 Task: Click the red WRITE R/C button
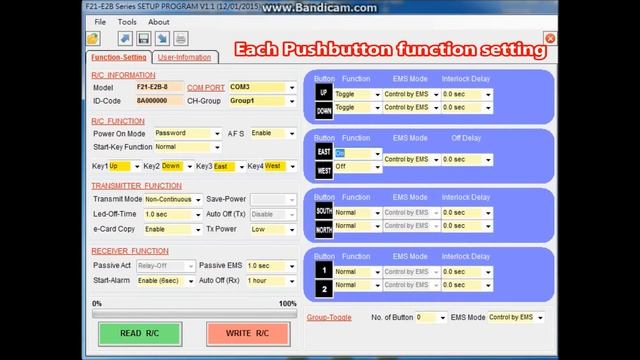pos(248,333)
